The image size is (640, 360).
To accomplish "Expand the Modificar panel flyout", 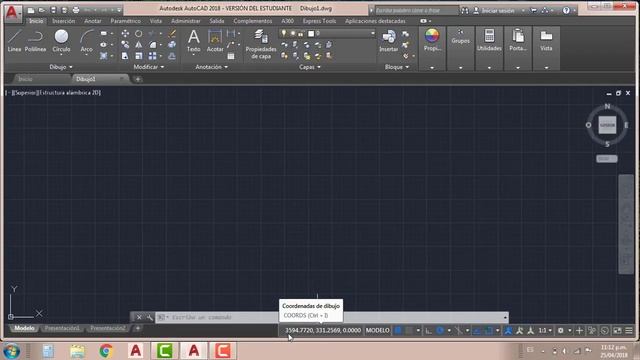I will click(x=149, y=67).
